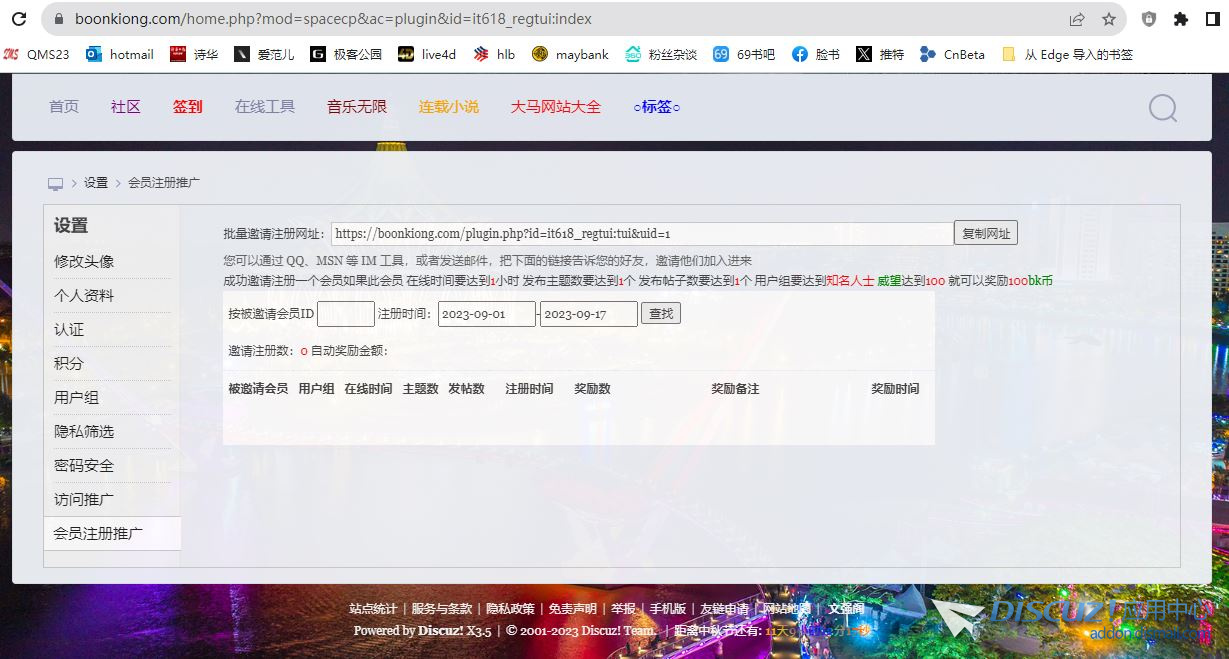
Task: Open the browser extensions puzzle icon
Action: (x=1181, y=19)
